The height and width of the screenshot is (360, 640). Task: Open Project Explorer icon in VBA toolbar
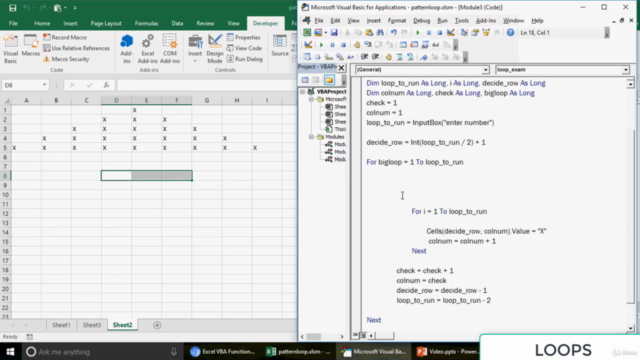[x=464, y=33]
